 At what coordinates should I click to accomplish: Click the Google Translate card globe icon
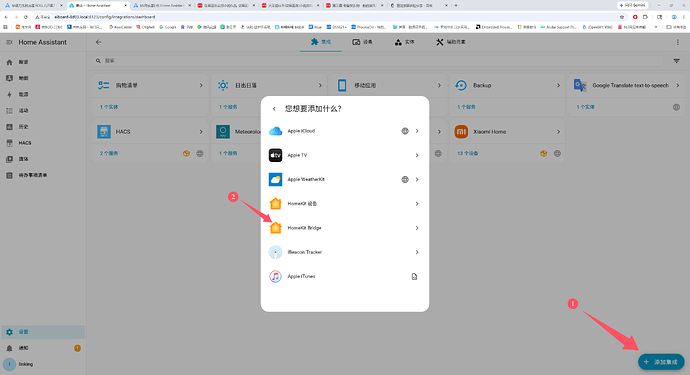tap(676, 107)
